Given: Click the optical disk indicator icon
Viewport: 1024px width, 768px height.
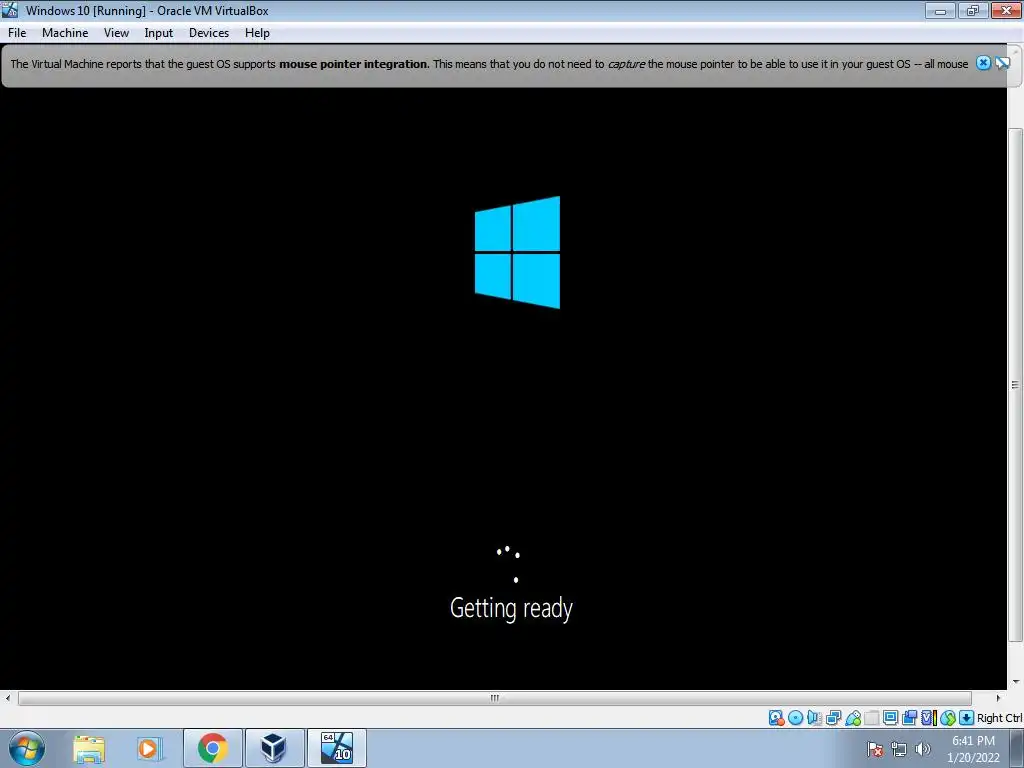Looking at the screenshot, I should tap(795, 718).
